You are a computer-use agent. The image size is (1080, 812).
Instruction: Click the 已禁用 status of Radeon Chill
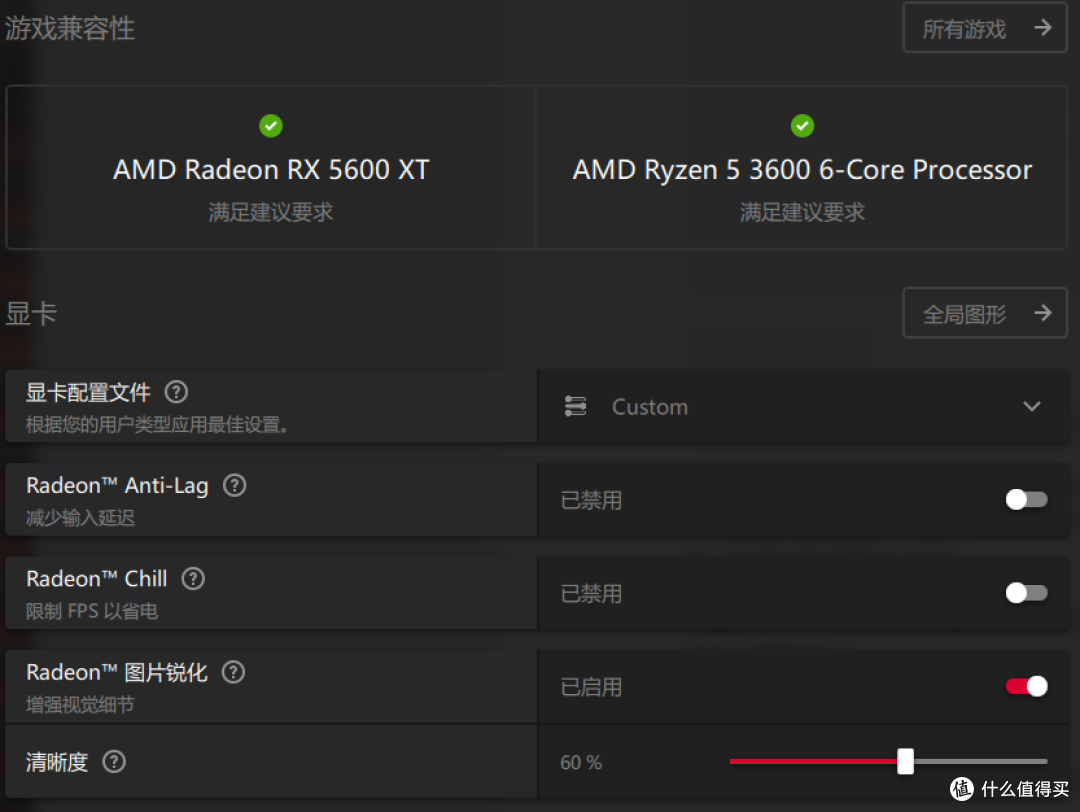click(x=591, y=594)
